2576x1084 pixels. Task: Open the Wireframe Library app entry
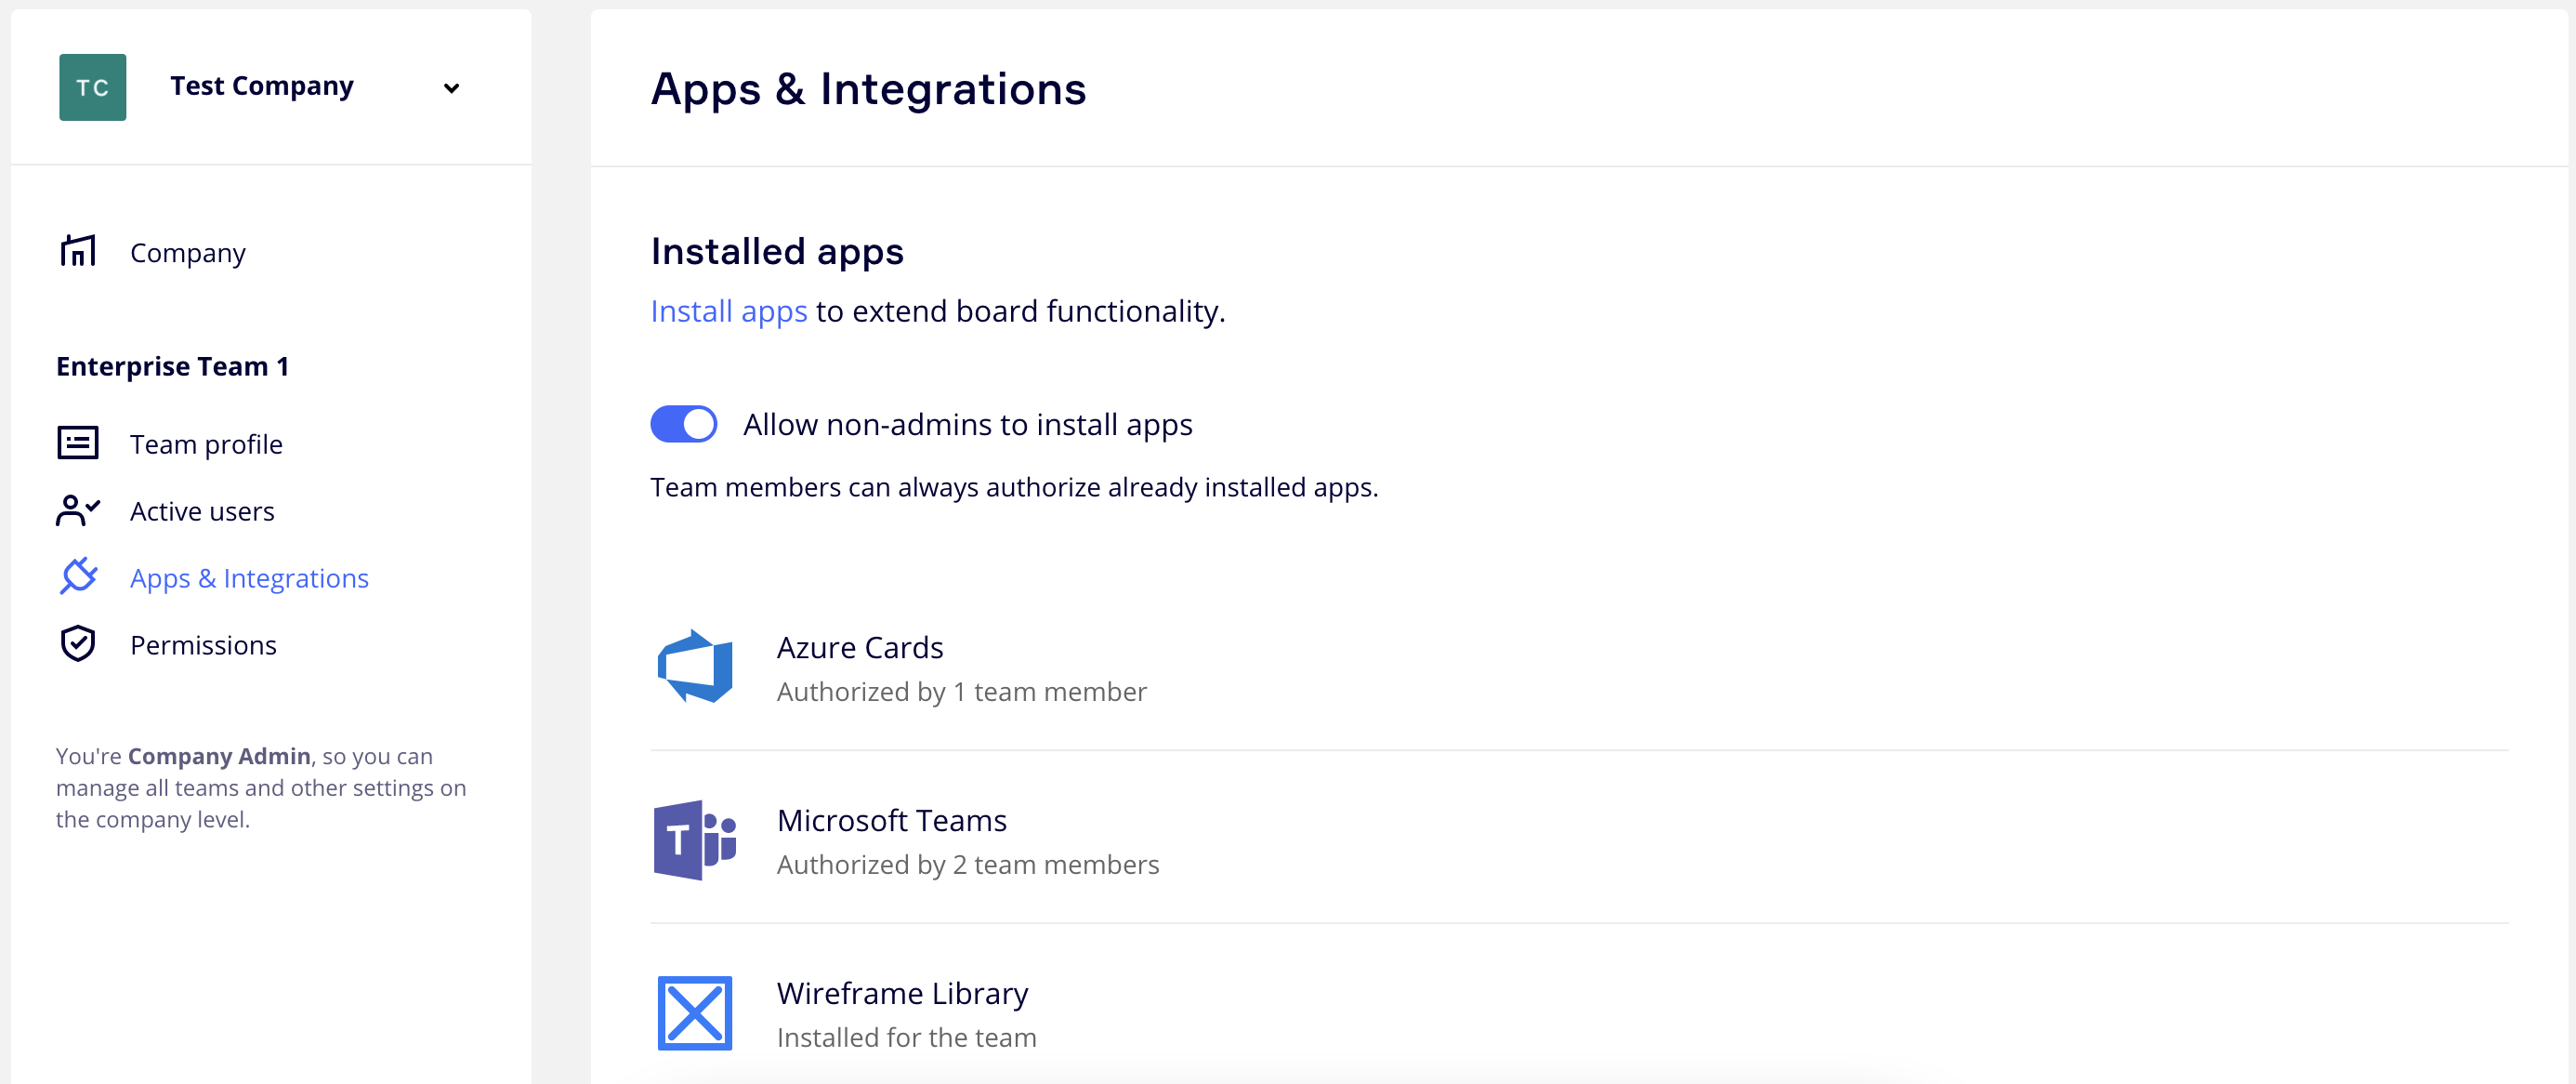(902, 994)
